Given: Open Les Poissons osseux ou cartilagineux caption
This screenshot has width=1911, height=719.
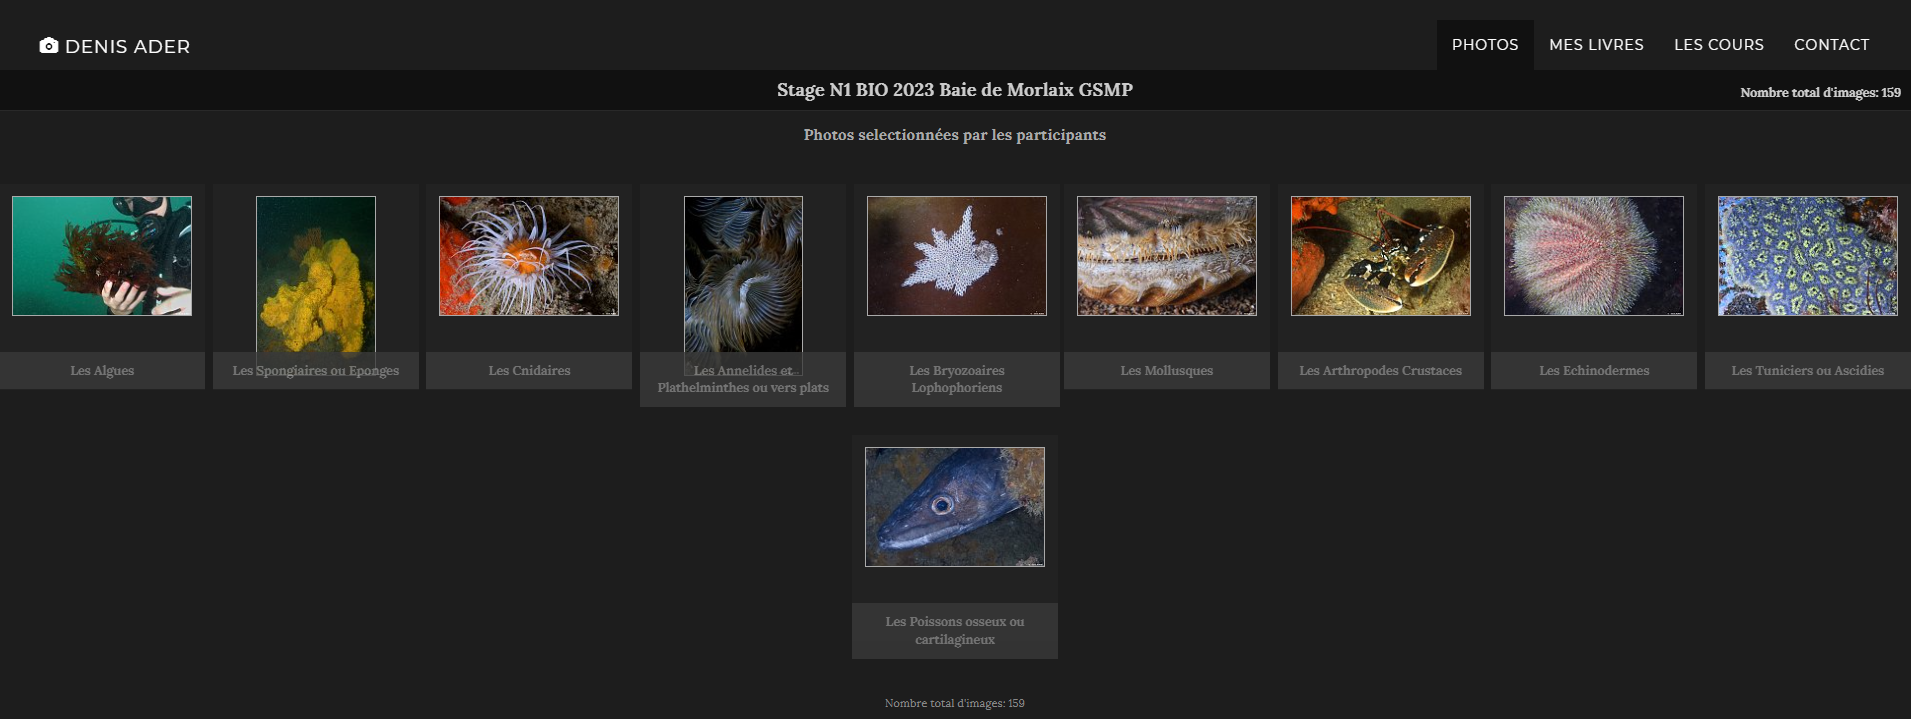Looking at the screenshot, I should [955, 631].
